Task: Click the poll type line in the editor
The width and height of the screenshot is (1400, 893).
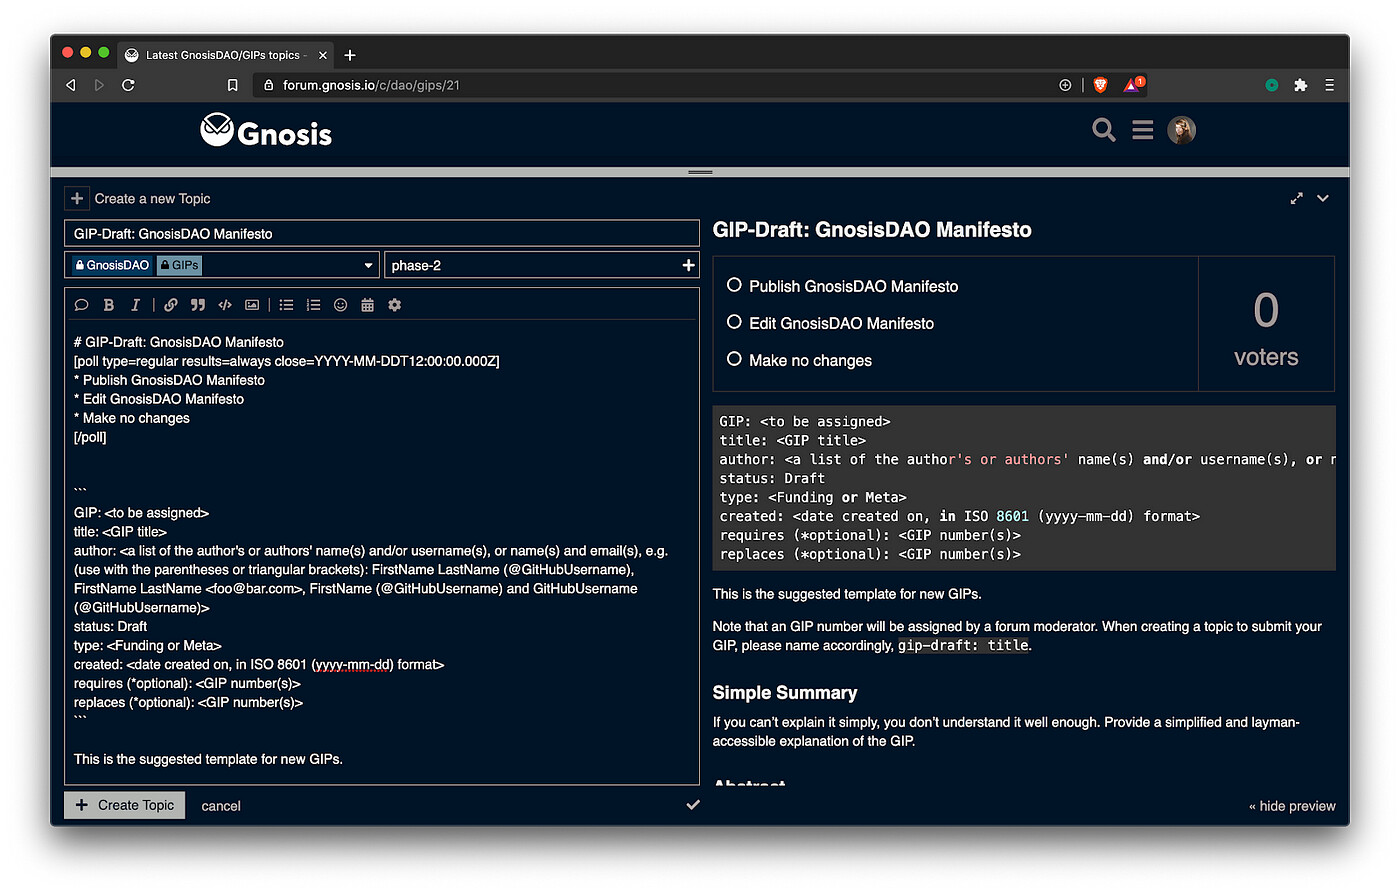Action: (x=287, y=361)
